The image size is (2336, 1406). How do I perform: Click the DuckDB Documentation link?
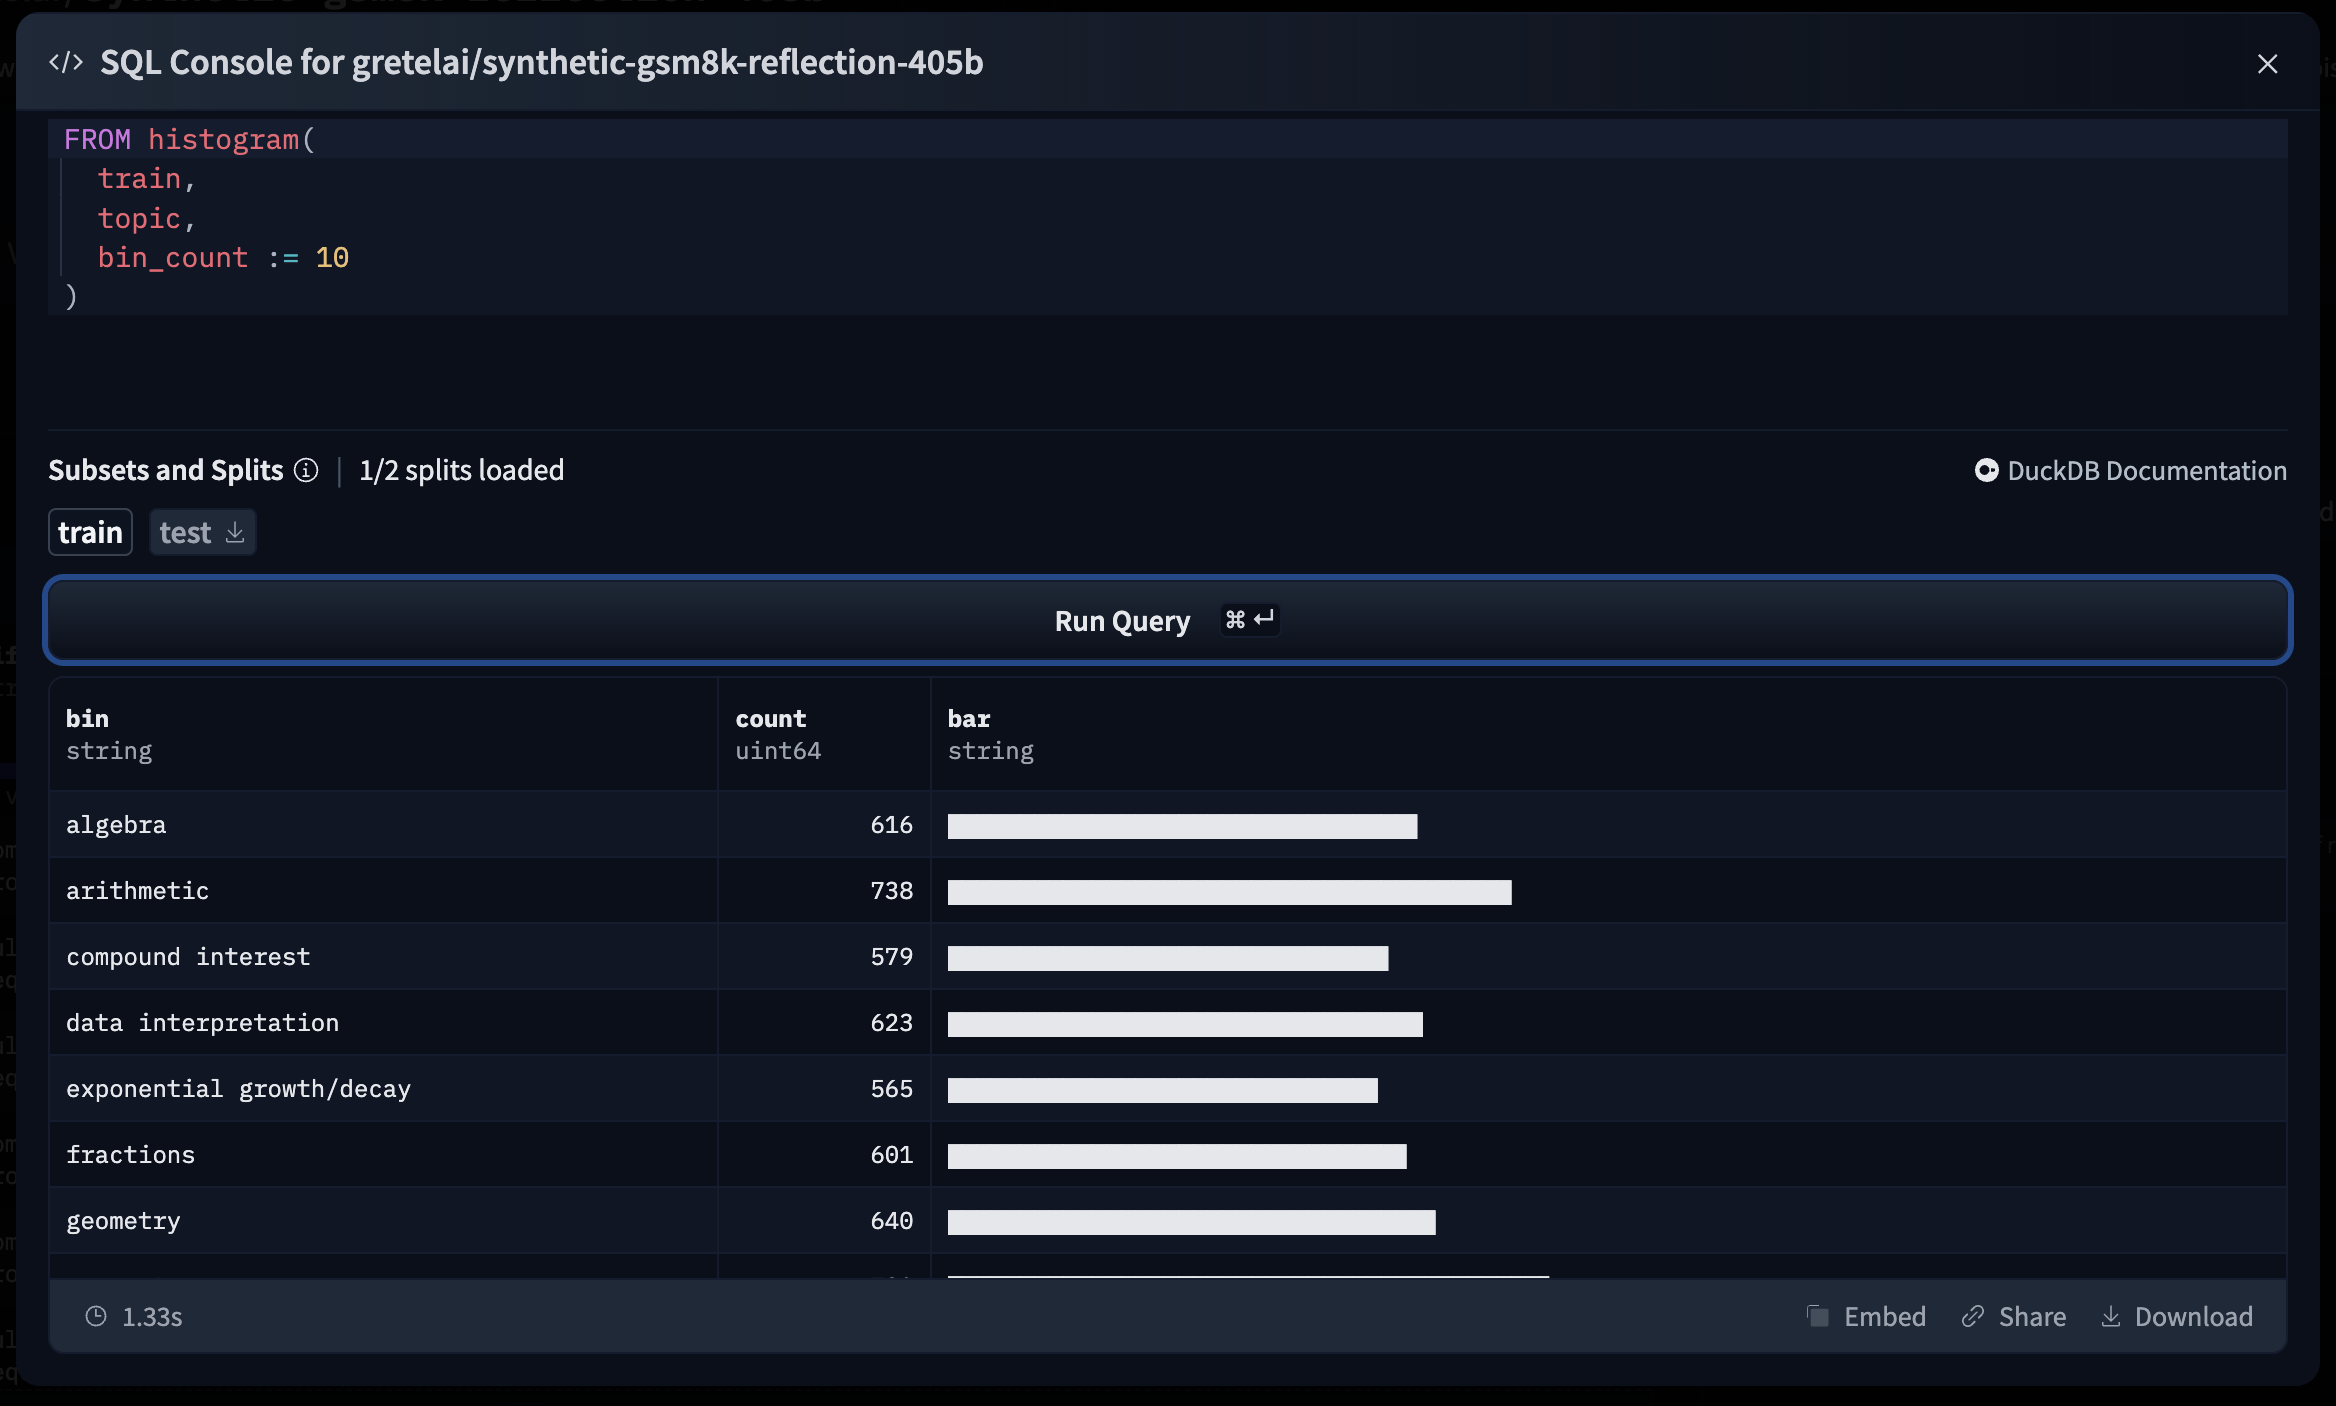(2131, 469)
